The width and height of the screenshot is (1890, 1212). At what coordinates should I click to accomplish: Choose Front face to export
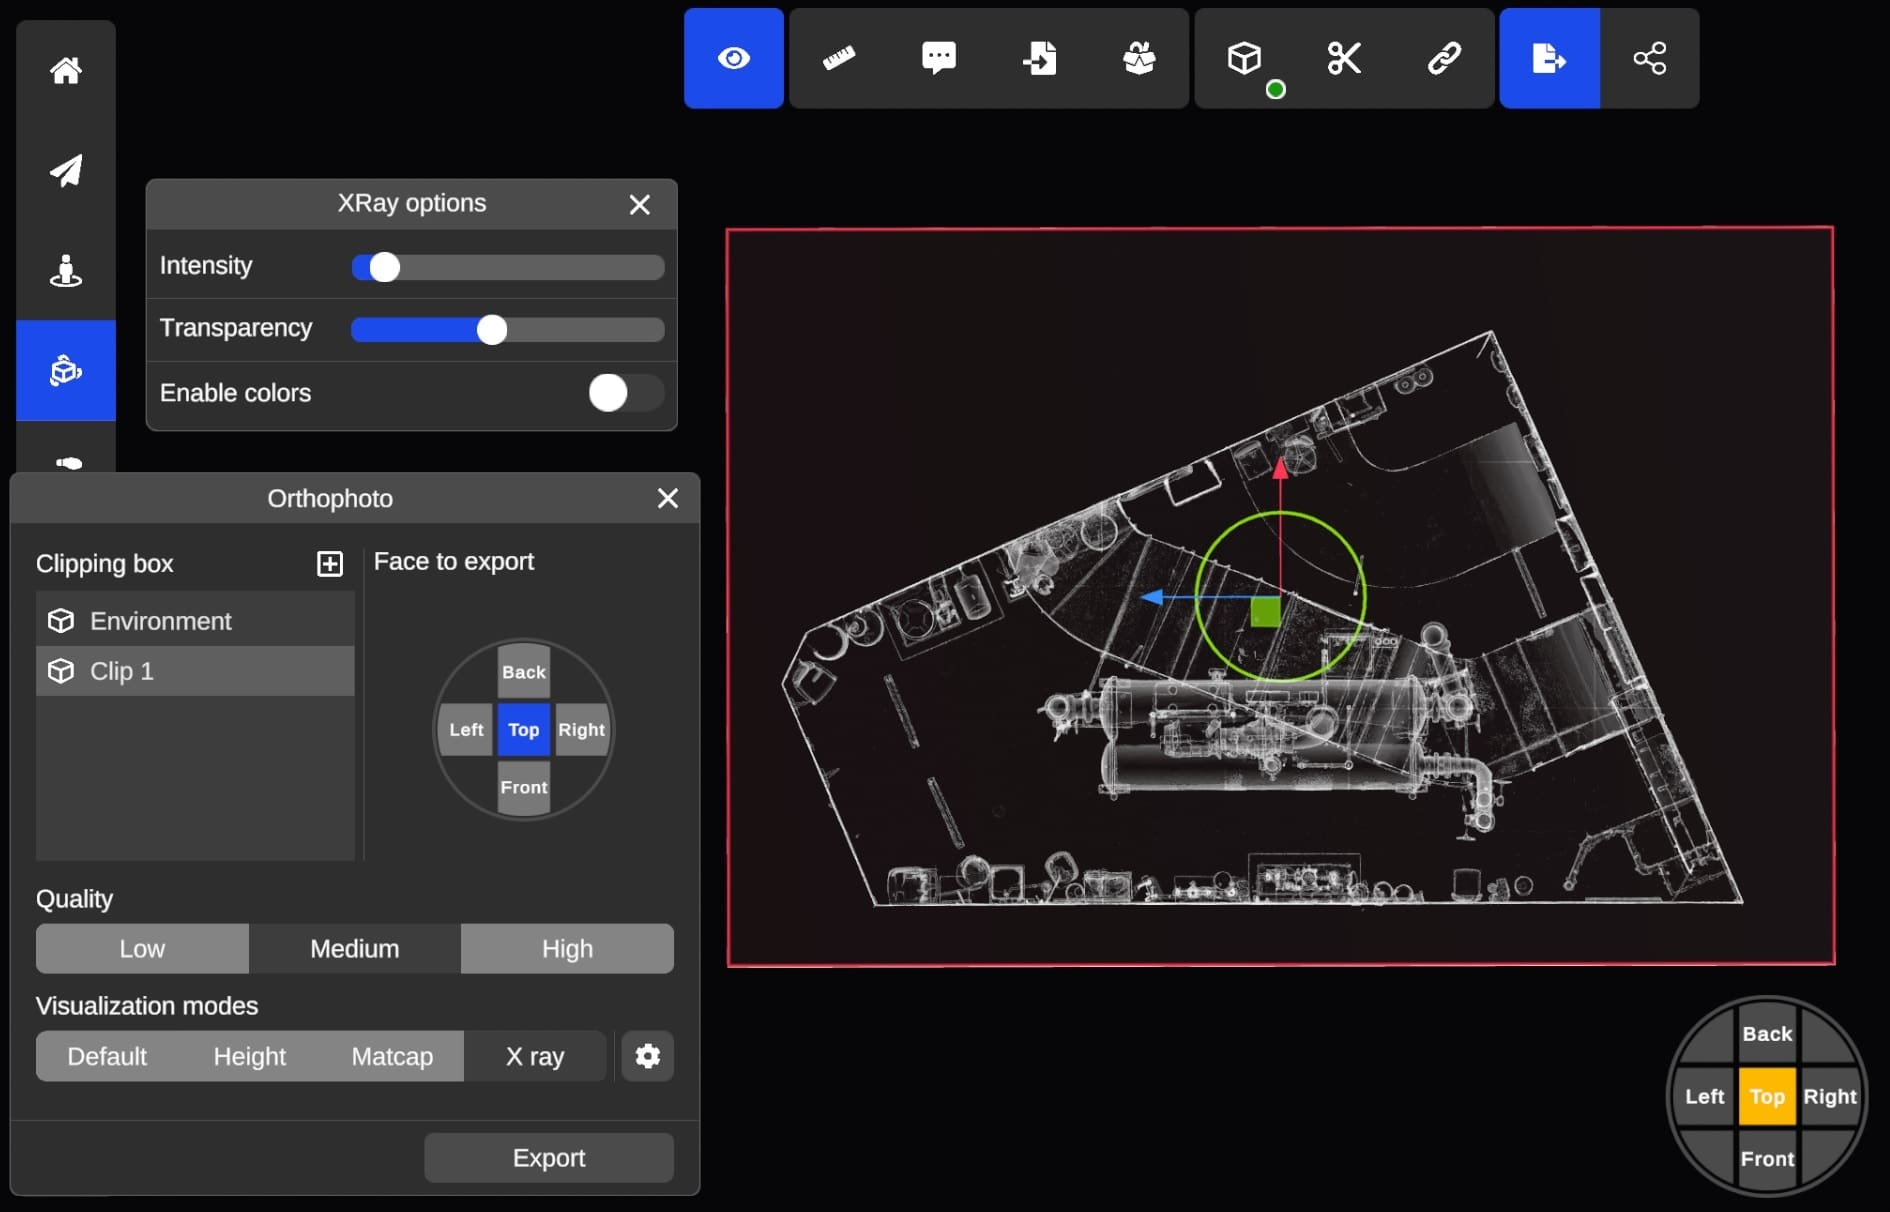[x=524, y=787]
